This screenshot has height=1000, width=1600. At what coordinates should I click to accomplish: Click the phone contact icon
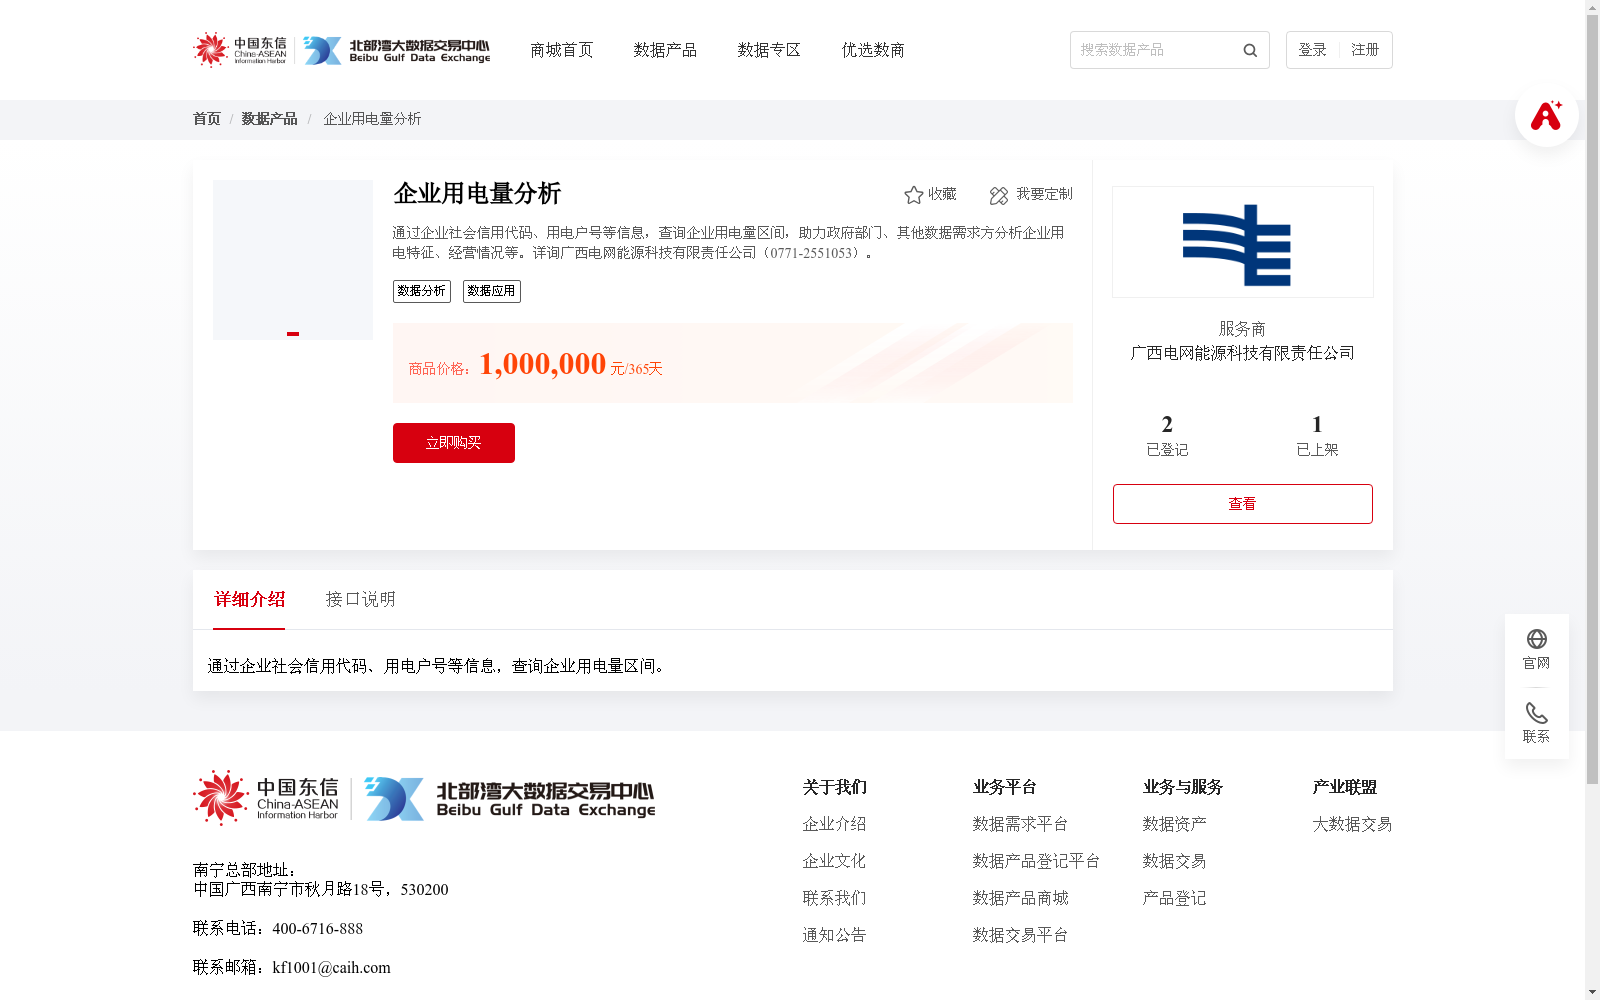click(x=1537, y=713)
